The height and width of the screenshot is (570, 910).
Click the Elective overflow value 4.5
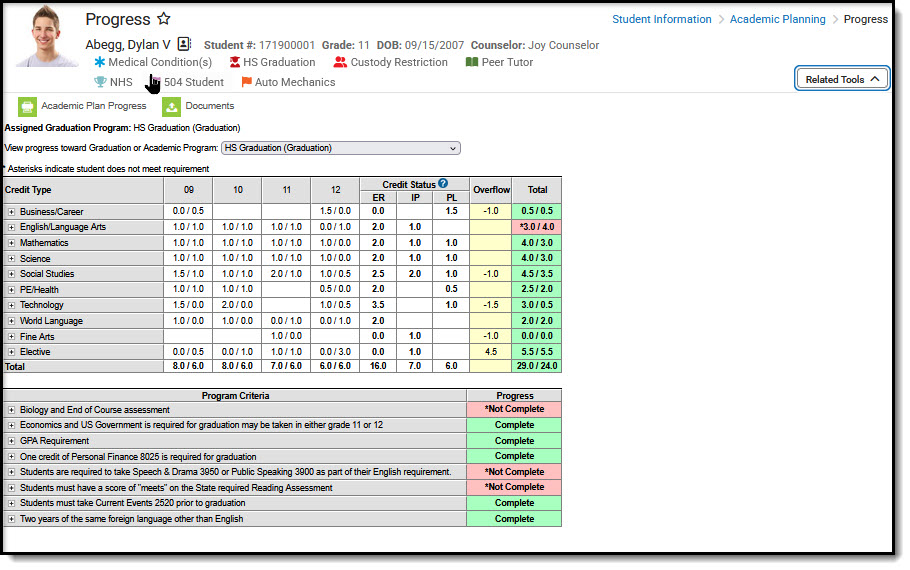(x=491, y=352)
